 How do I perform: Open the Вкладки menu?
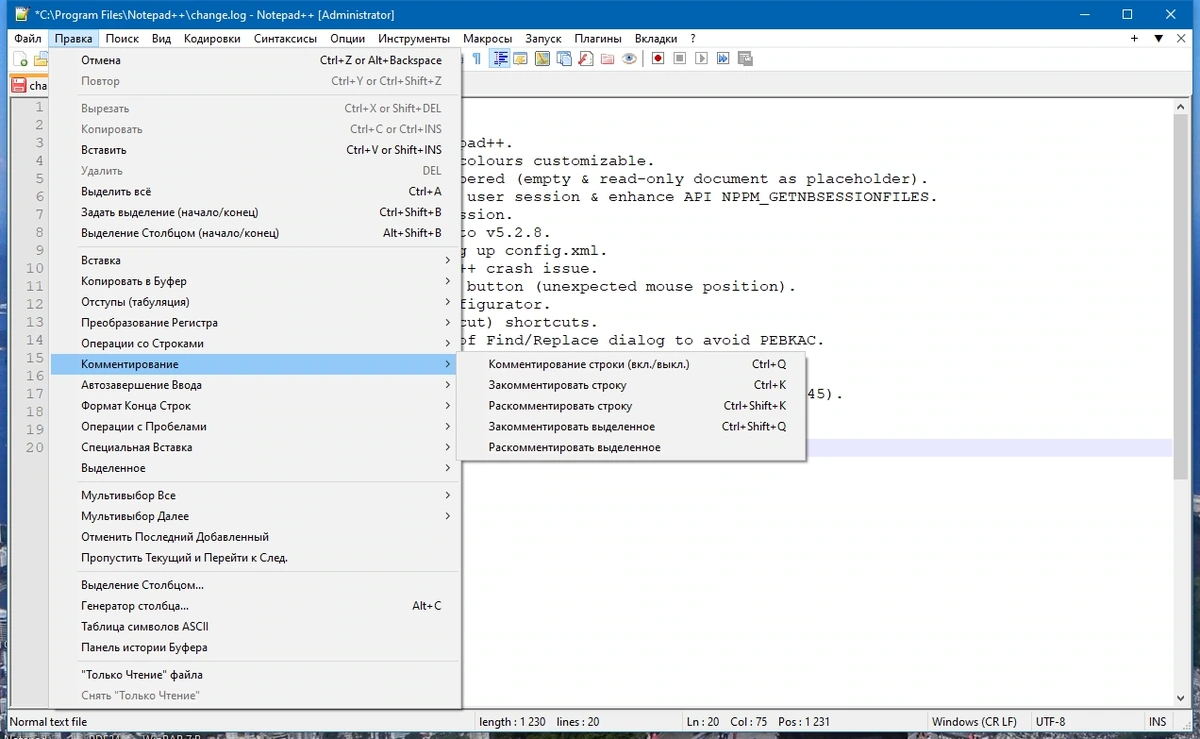tap(656, 39)
